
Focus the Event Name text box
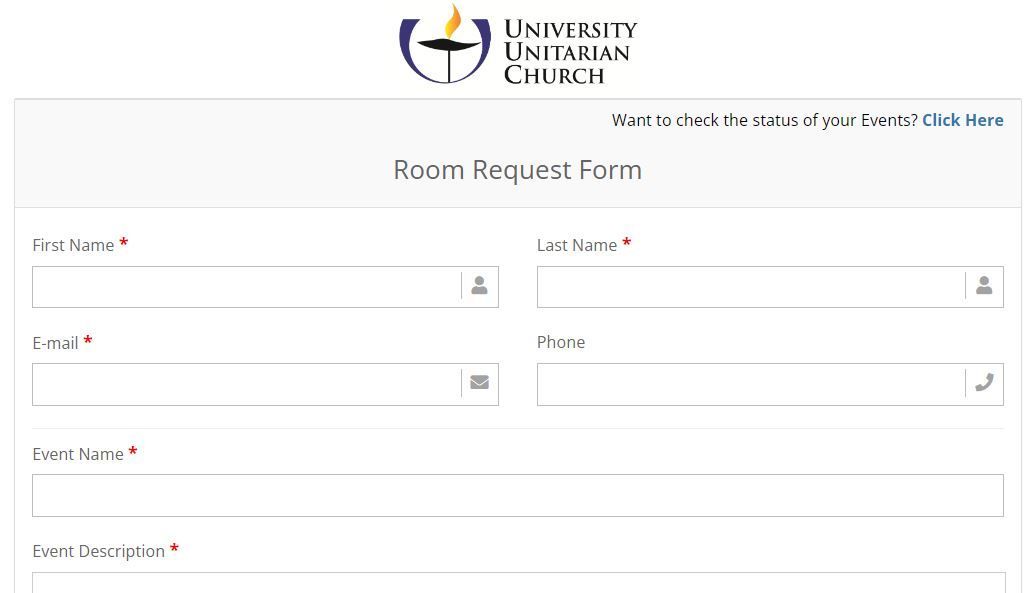click(518, 495)
